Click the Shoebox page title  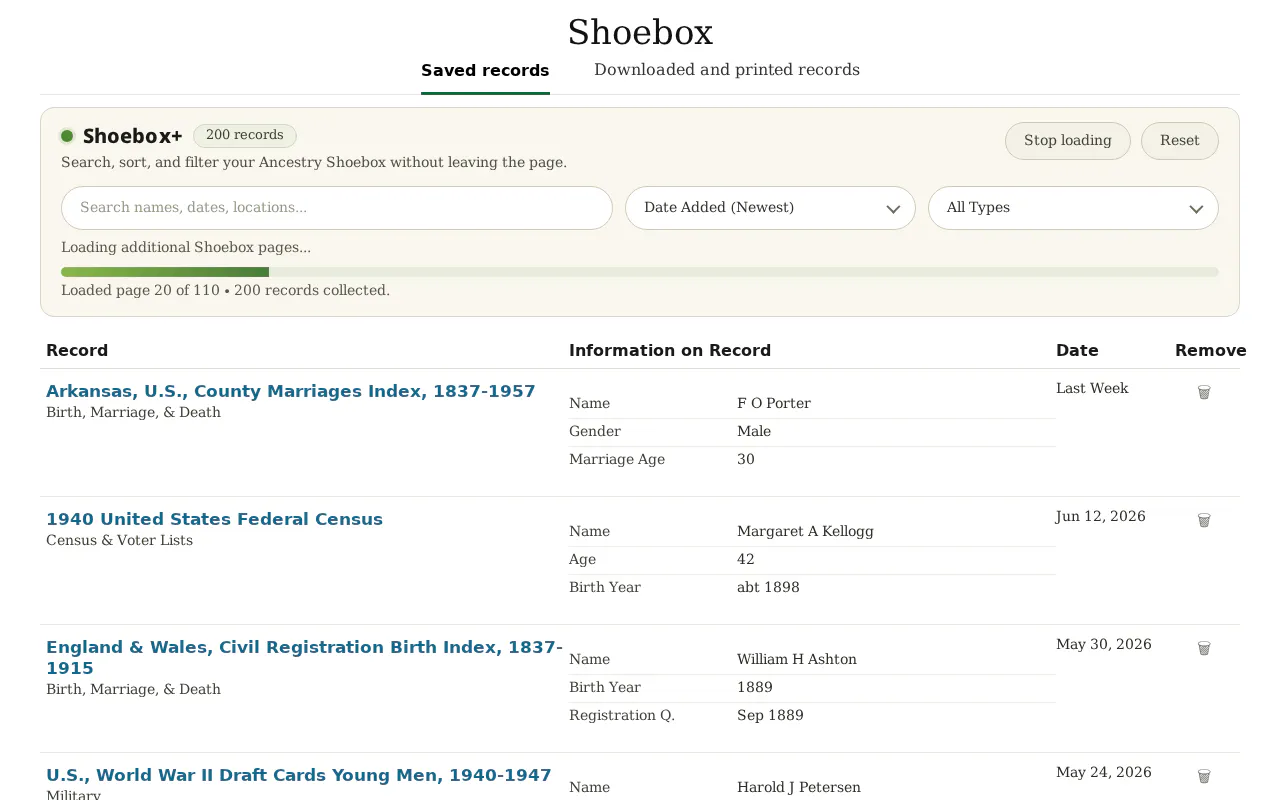[x=640, y=32]
